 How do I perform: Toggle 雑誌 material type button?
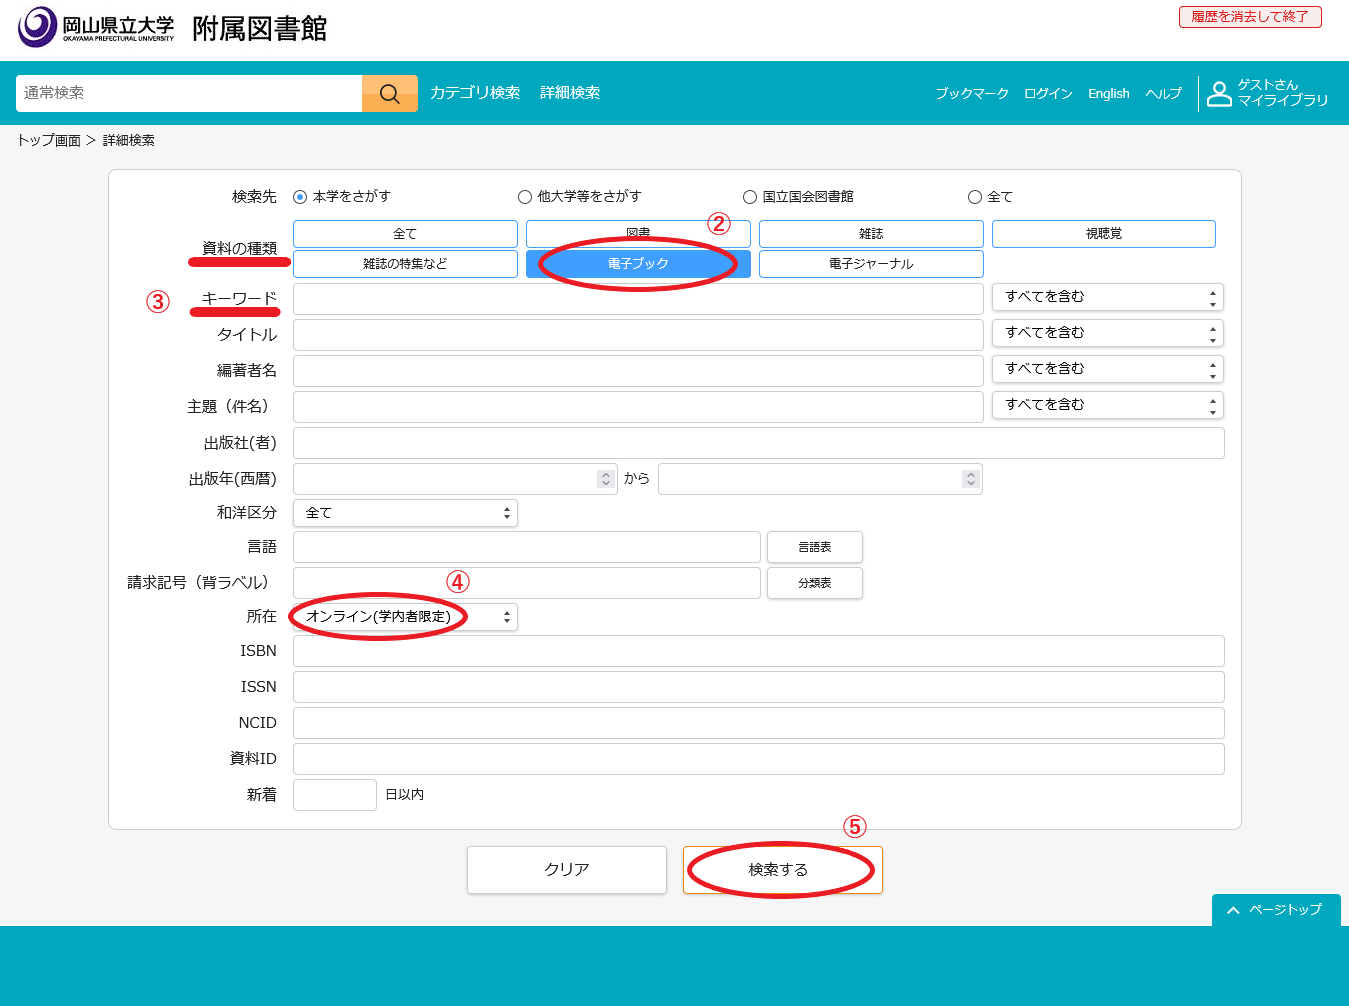tap(871, 234)
